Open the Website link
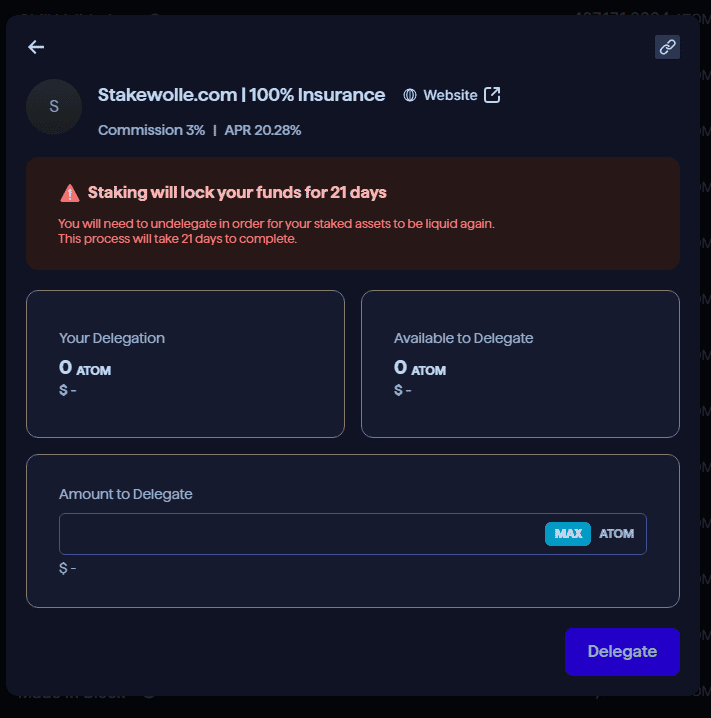Screen dimensions: 711x718 (450, 95)
